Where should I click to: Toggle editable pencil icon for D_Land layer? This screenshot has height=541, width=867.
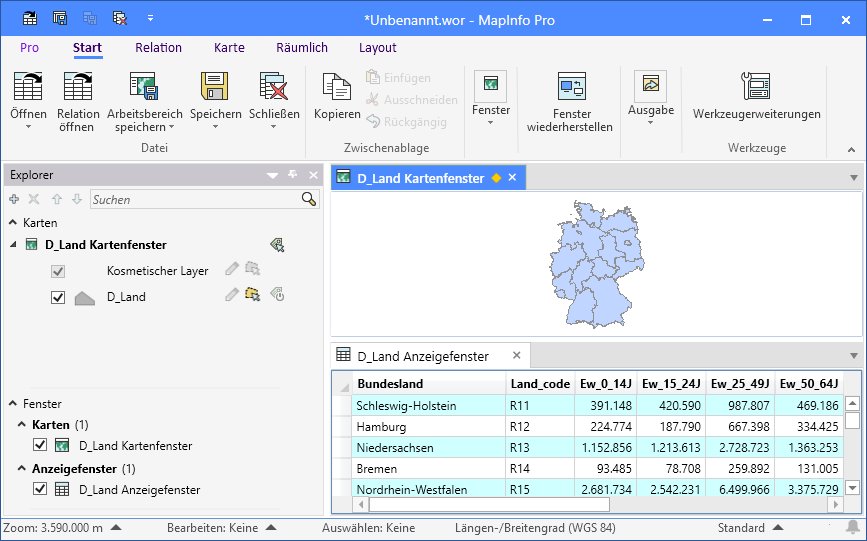point(232,294)
